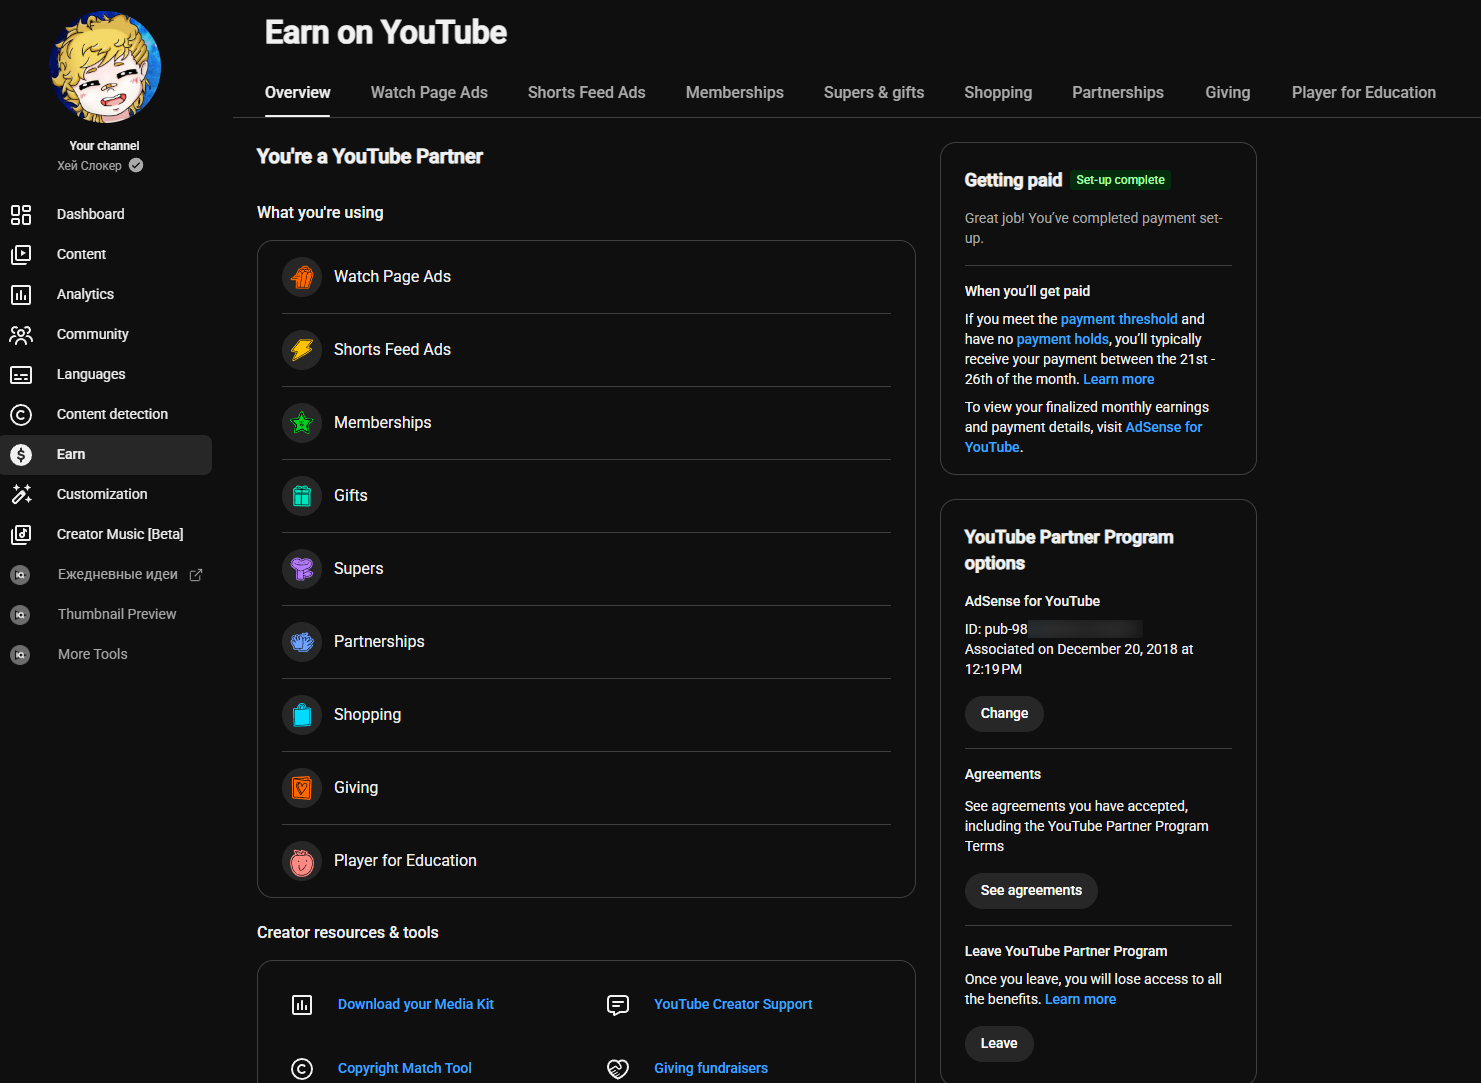
Task: Click the Memberships green star icon
Action: click(302, 423)
